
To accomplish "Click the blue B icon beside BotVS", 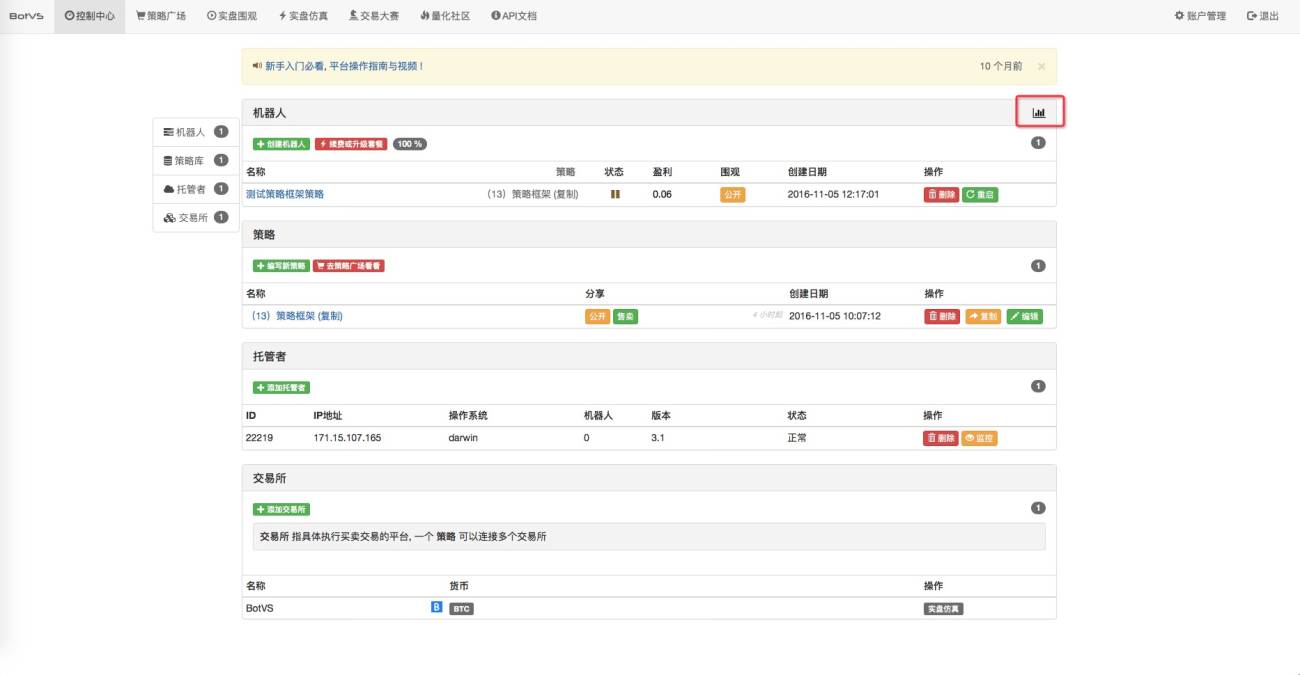I will pos(436,607).
